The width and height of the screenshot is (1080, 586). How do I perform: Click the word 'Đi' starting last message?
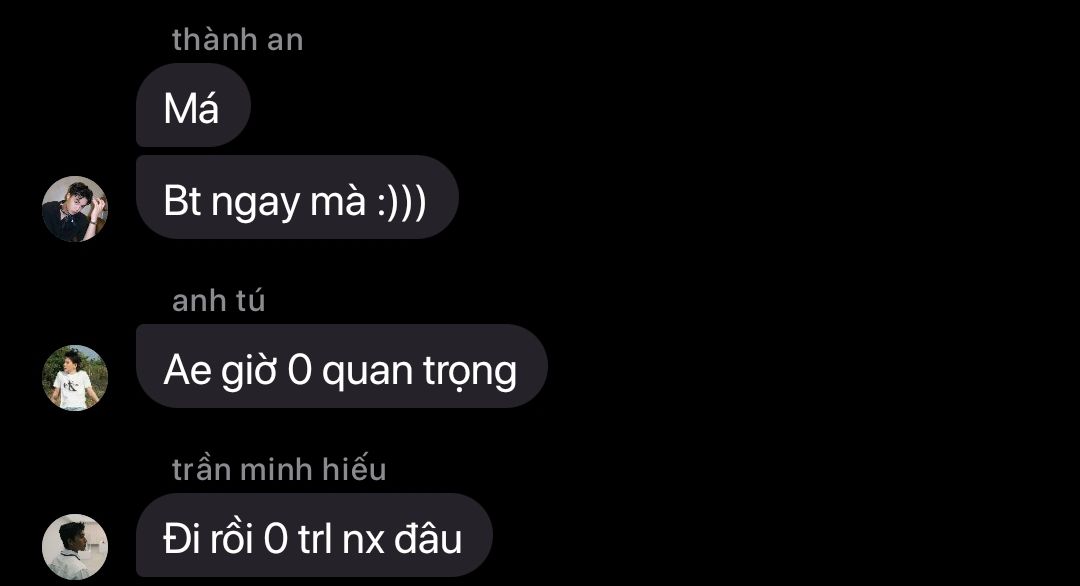click(x=180, y=537)
